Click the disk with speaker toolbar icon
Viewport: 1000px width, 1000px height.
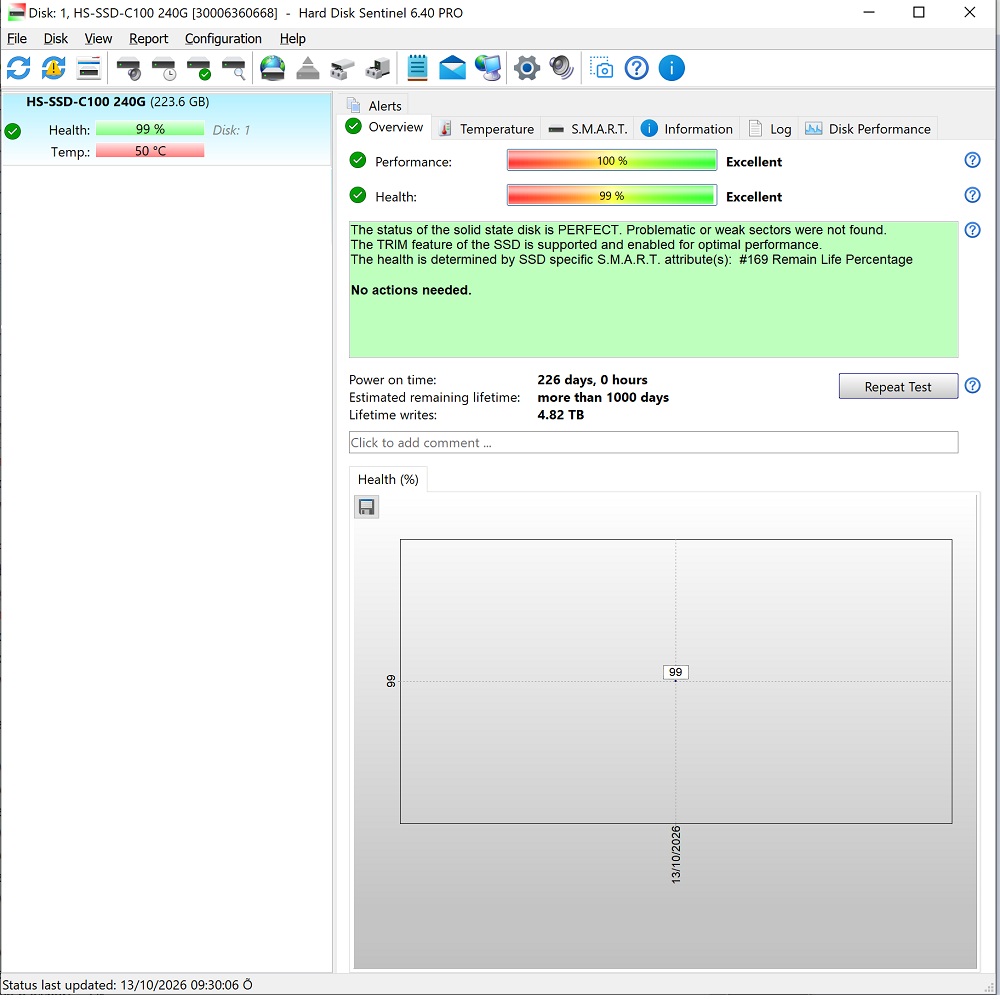pyautogui.click(x=129, y=68)
